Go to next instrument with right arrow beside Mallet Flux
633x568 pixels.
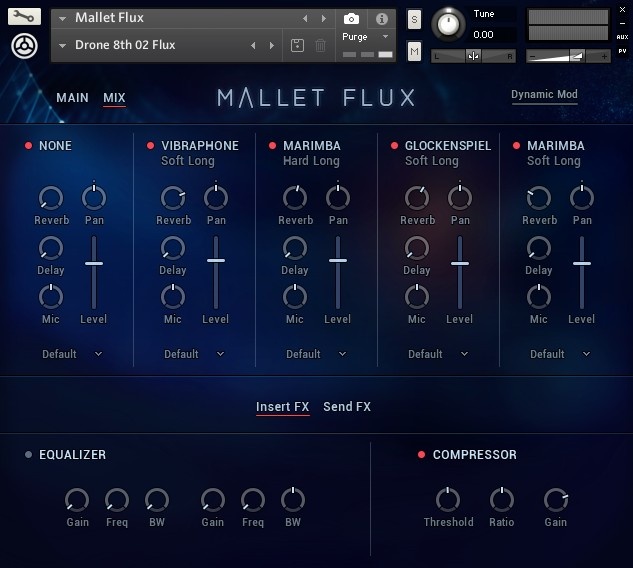(324, 19)
